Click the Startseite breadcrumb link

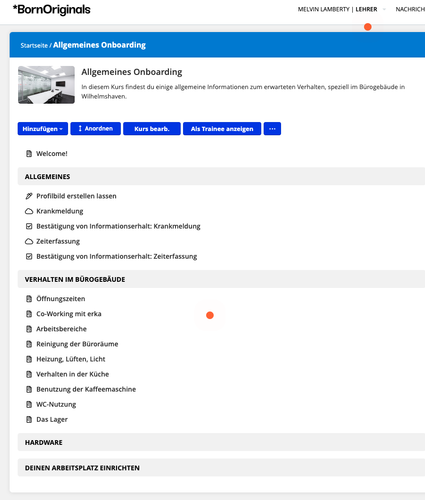34,45
